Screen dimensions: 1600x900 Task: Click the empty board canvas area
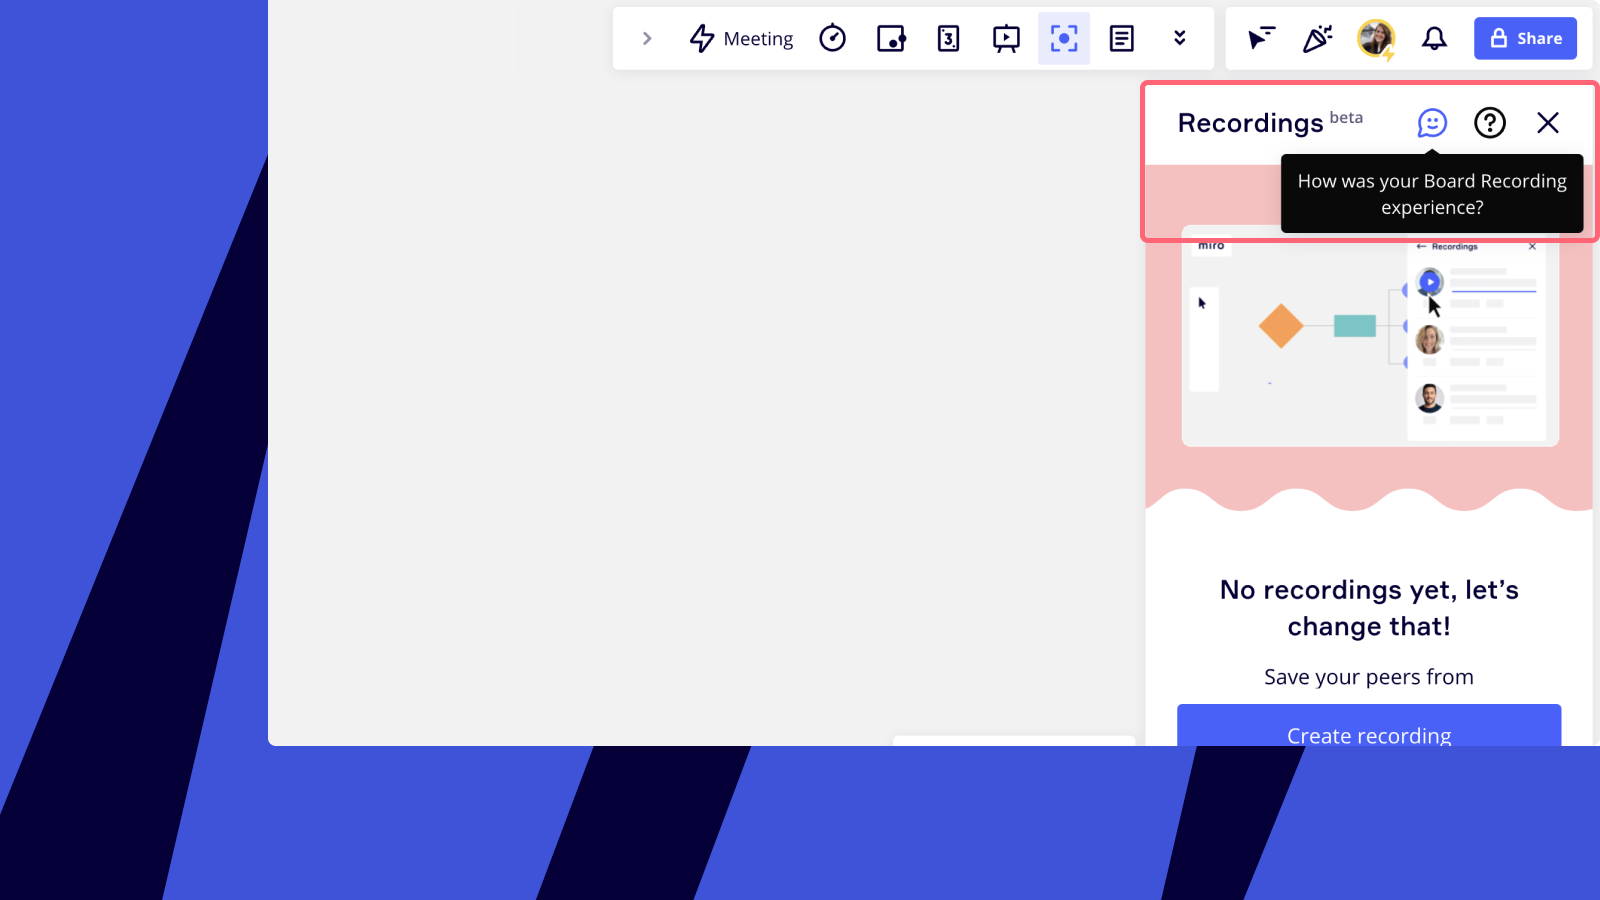point(700,400)
